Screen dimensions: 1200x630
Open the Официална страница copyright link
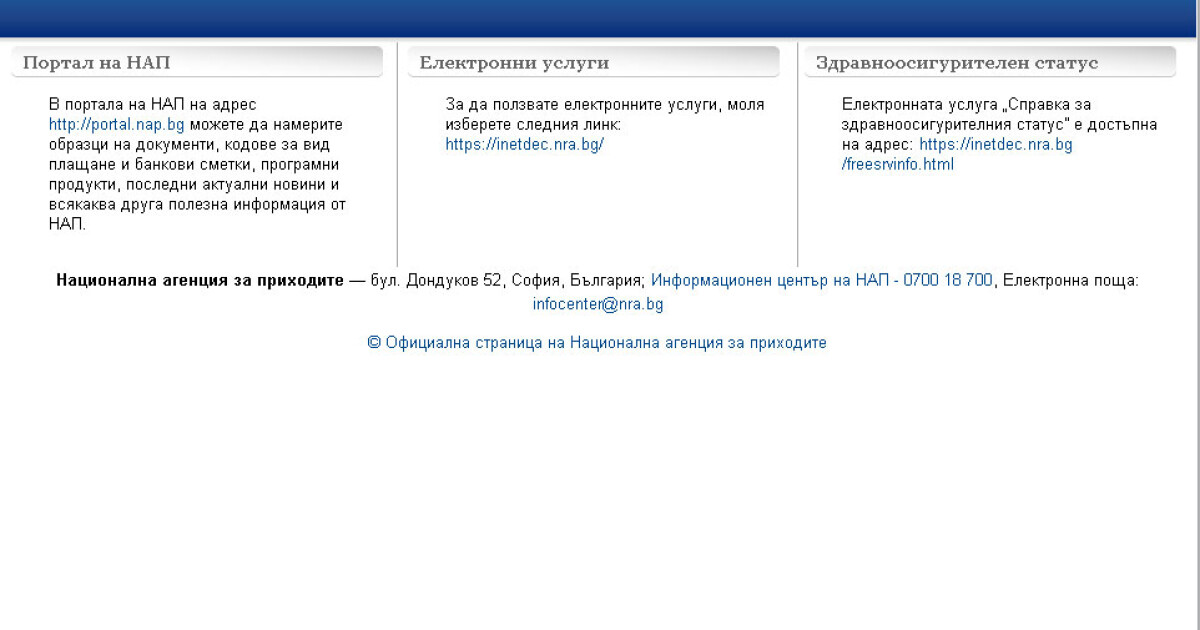pos(597,342)
